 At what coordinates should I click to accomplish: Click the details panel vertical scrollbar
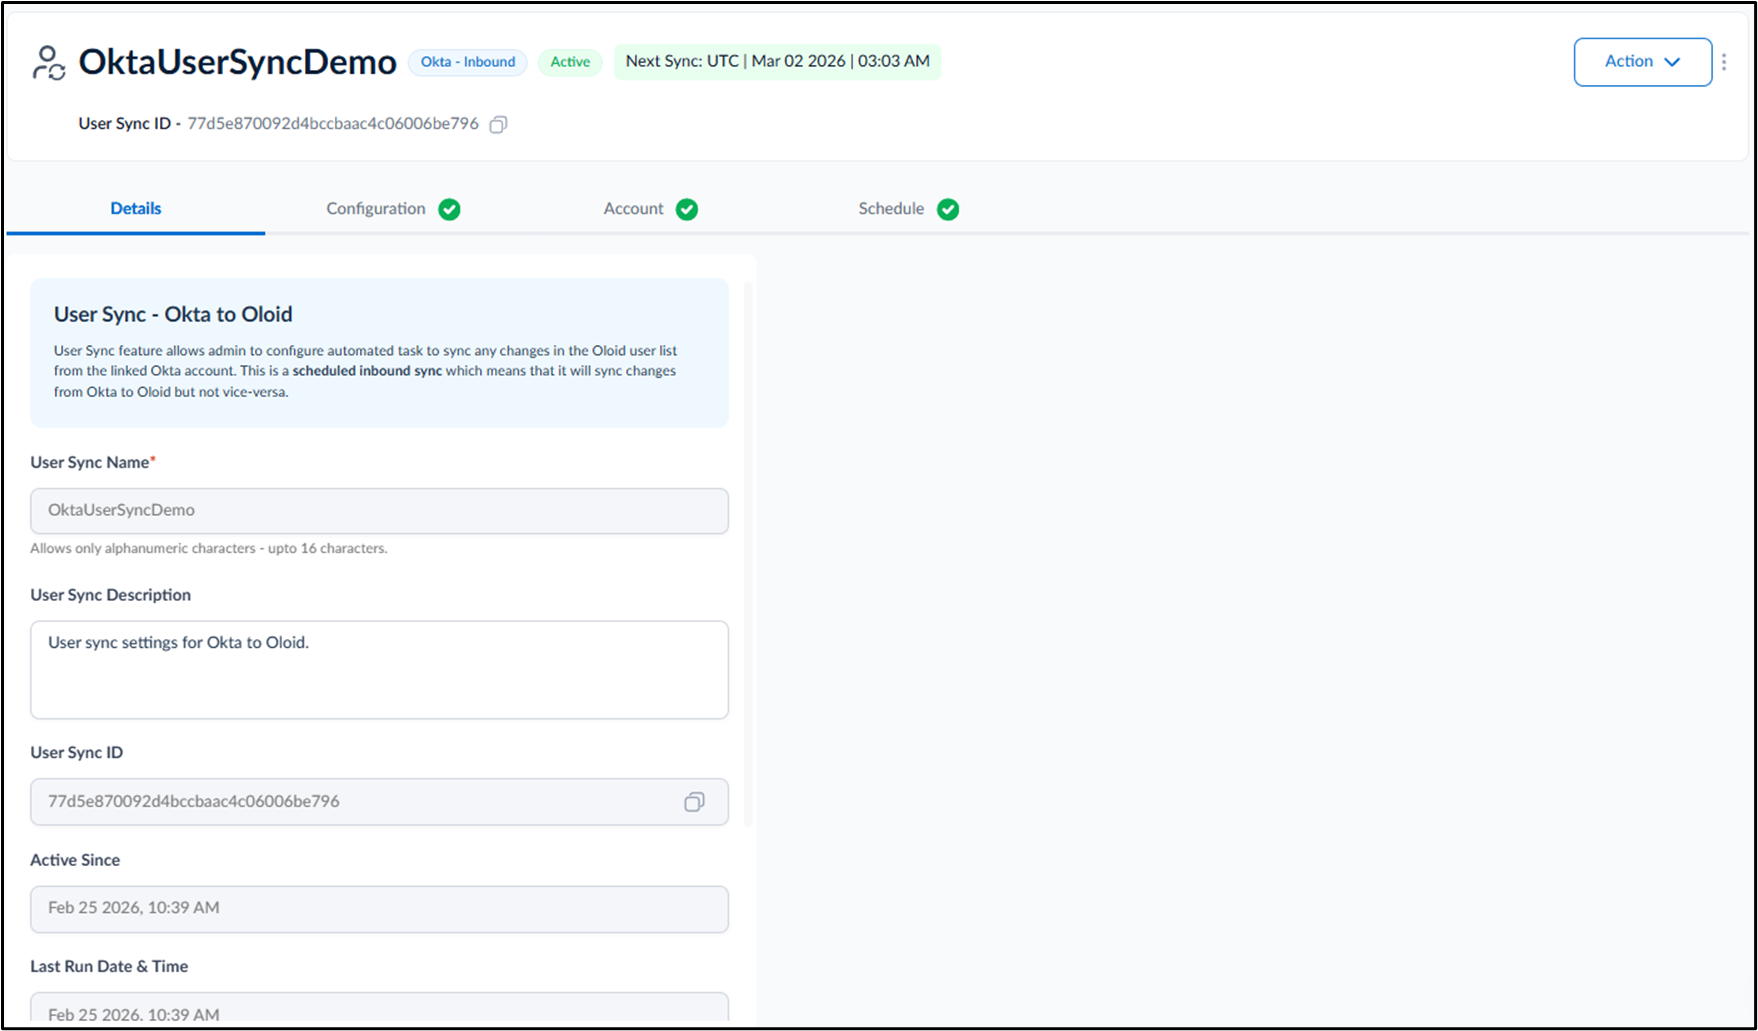pyautogui.click(x=747, y=555)
